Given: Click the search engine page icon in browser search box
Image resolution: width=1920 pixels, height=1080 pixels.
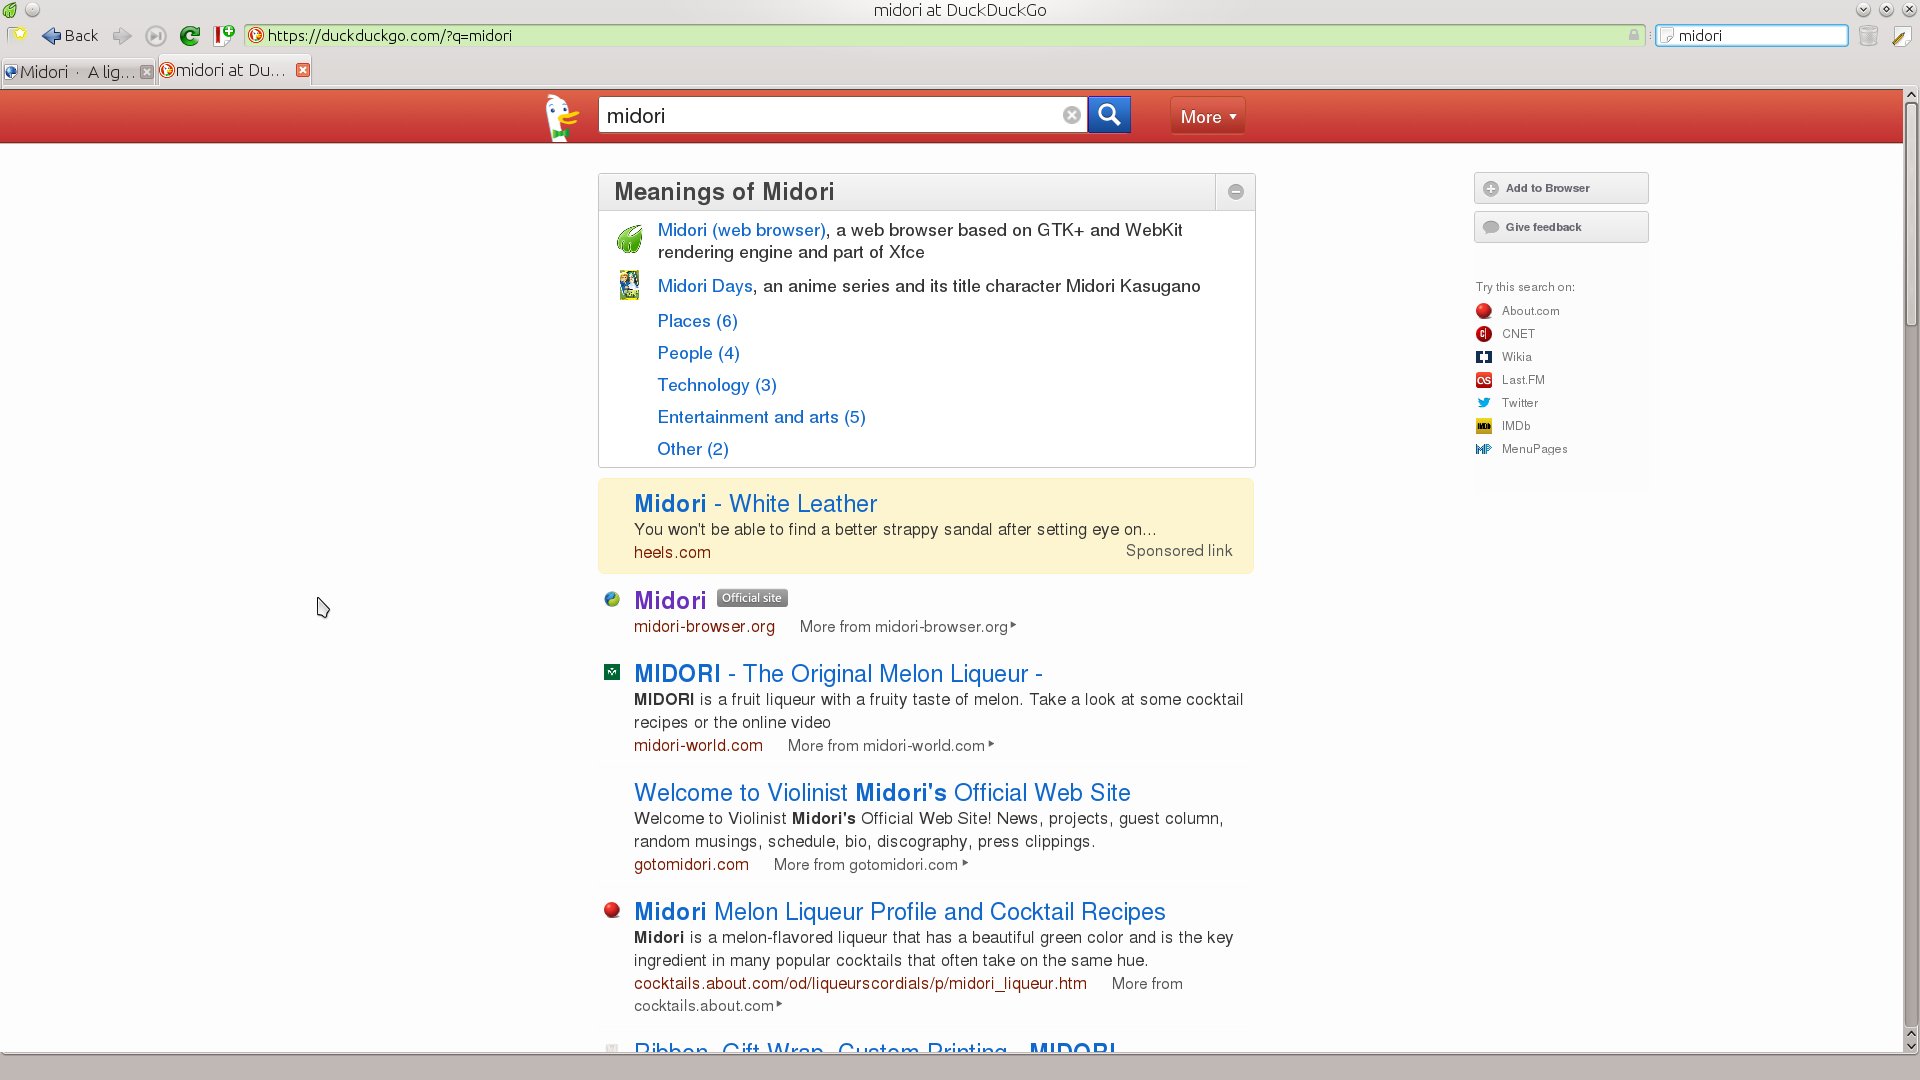Looking at the screenshot, I should pos(1667,36).
